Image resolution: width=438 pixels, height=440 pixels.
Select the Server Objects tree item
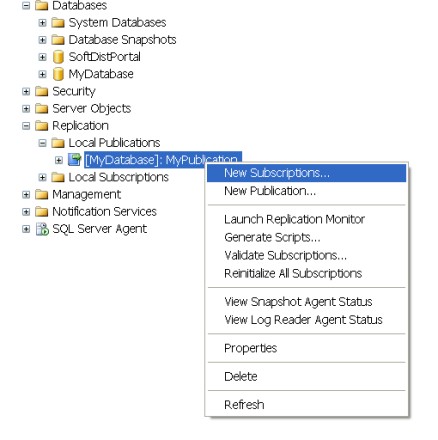[x=92, y=109]
